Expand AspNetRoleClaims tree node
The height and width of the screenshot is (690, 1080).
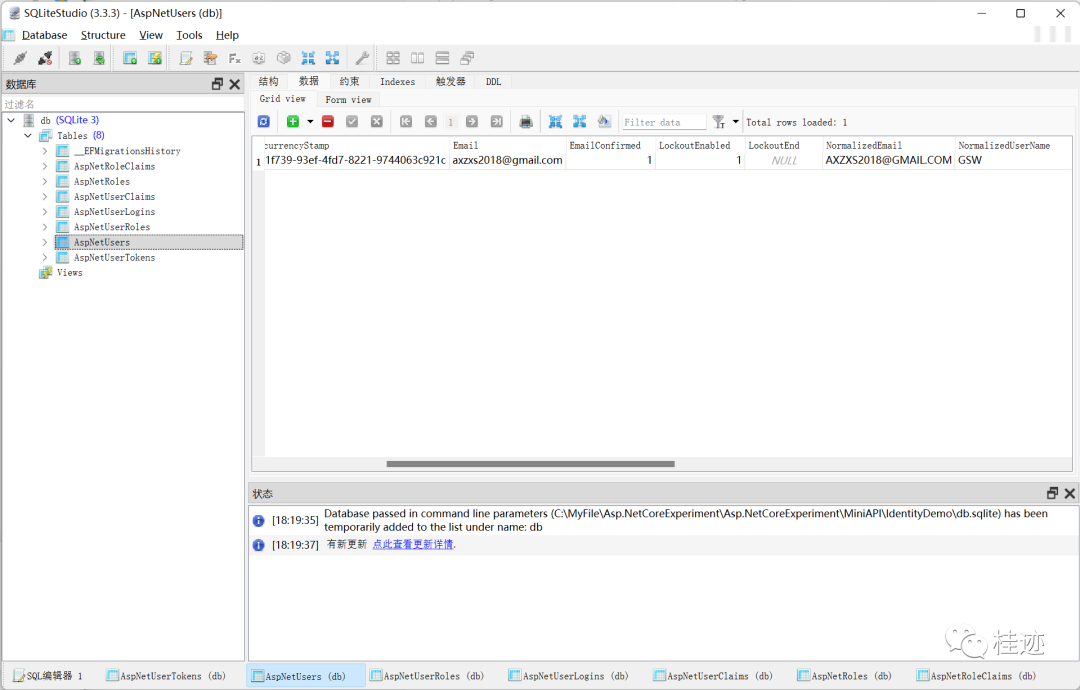pos(45,166)
